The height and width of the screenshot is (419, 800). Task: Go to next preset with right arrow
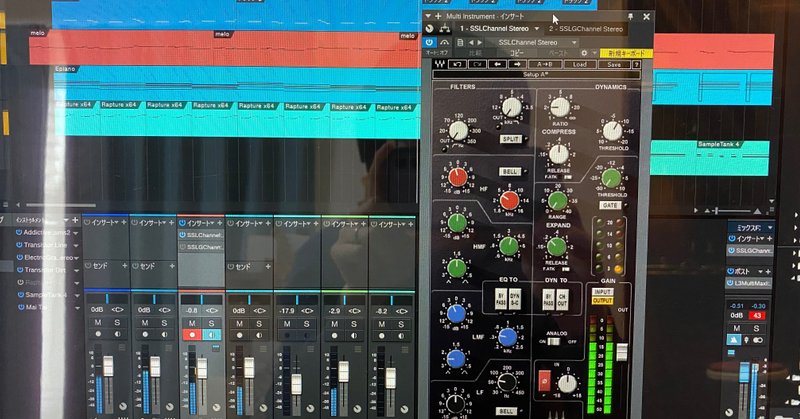[517, 64]
